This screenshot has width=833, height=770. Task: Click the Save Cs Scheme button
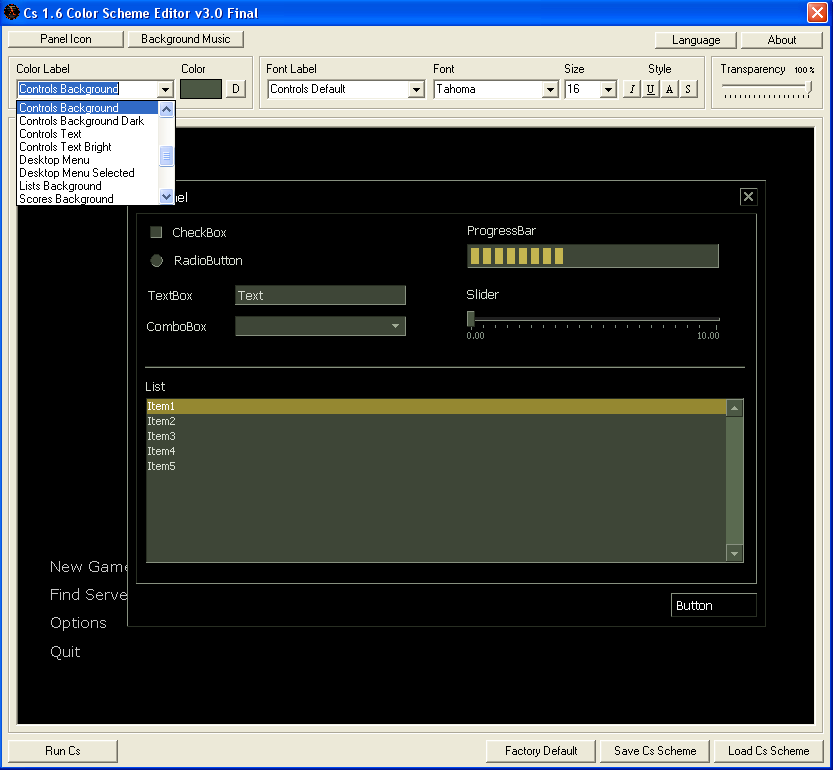pyautogui.click(x=655, y=751)
